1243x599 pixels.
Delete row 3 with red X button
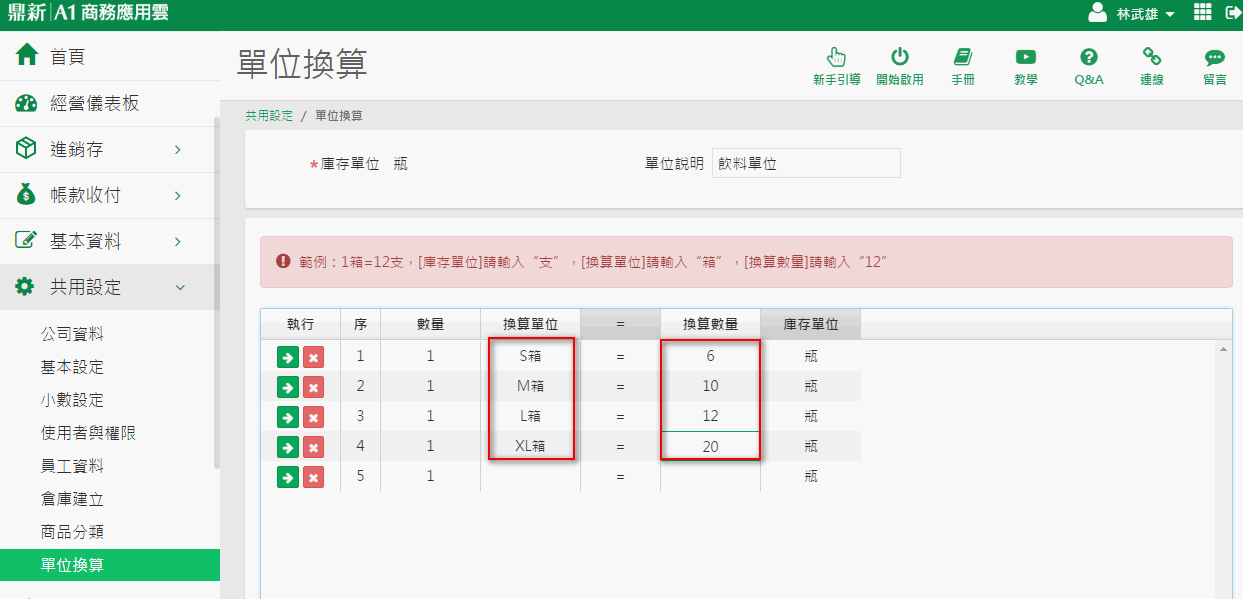pos(313,417)
